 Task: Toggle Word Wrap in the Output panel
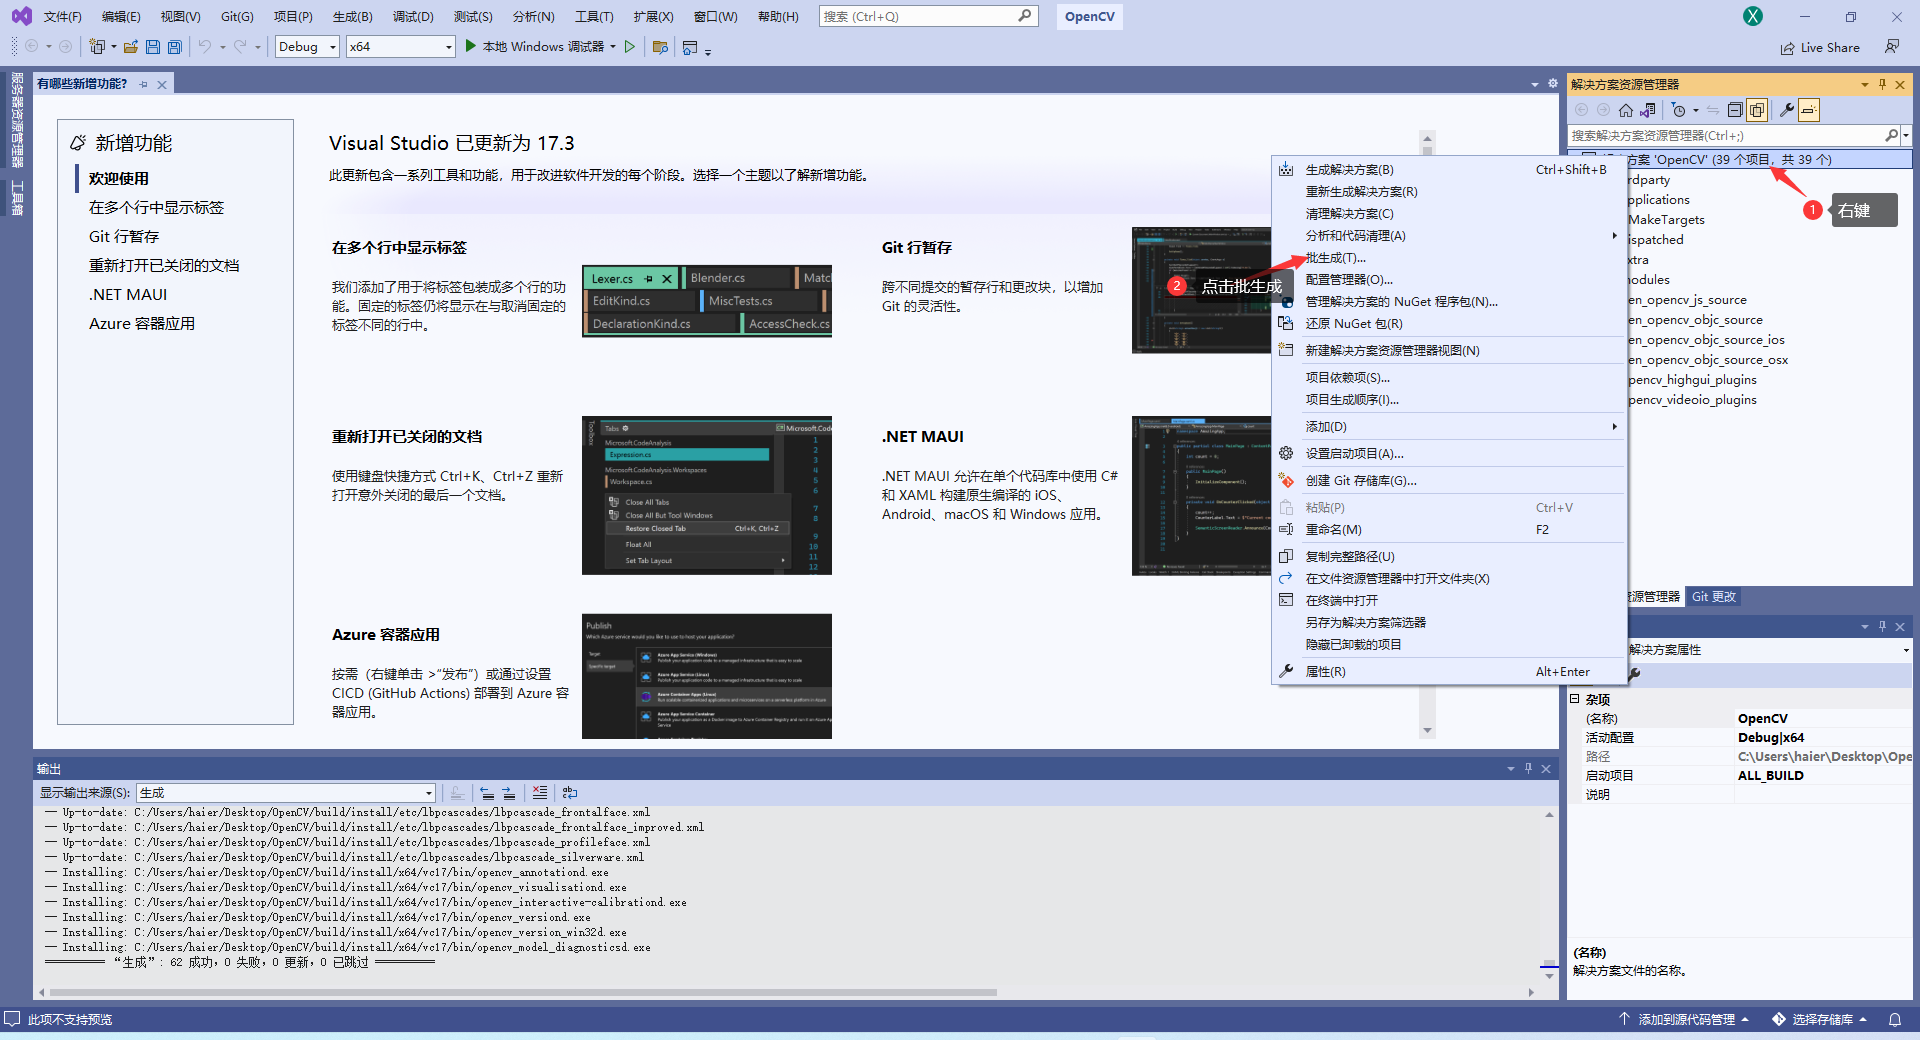[x=570, y=793]
